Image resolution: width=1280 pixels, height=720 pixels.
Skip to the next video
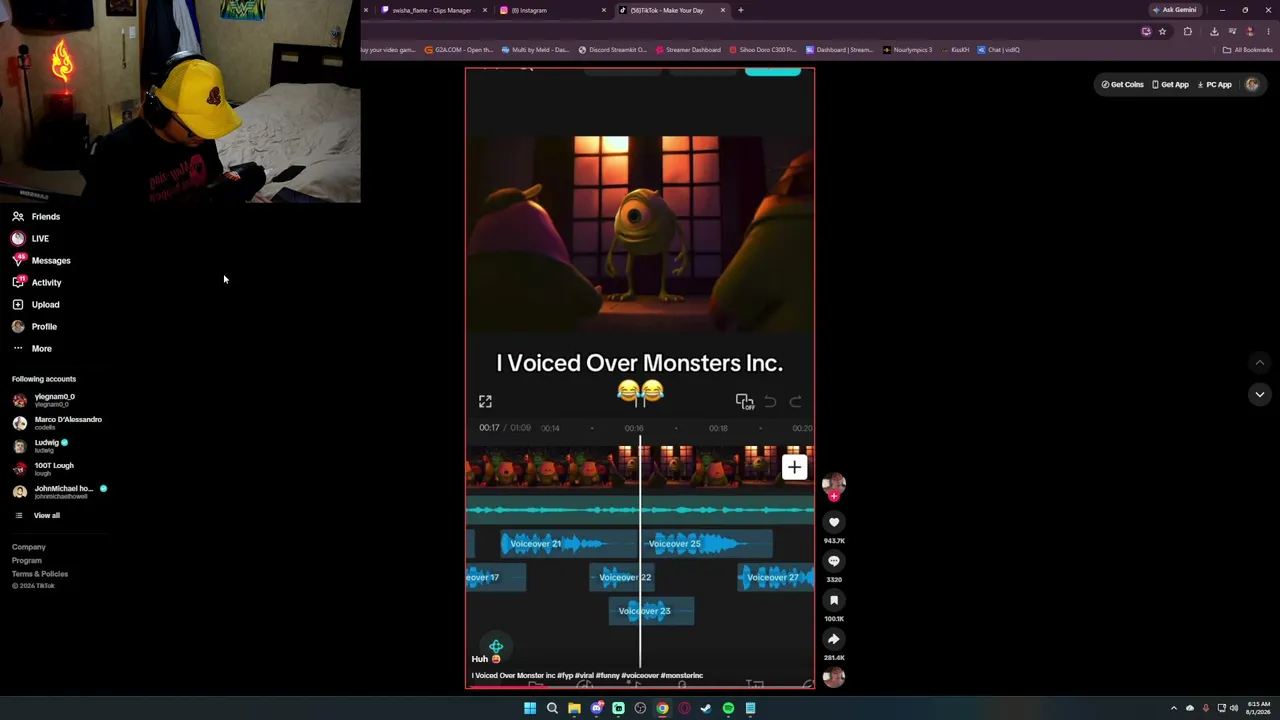[1260, 395]
